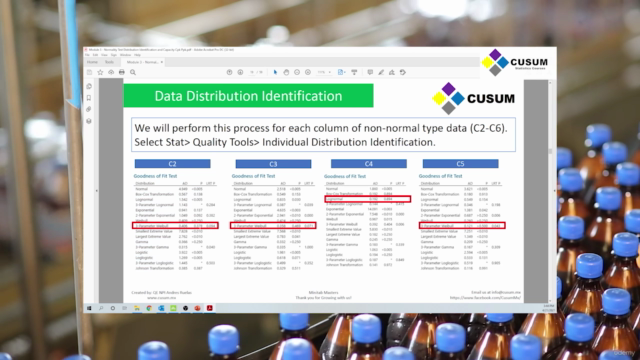Open File Explorer from taskbar
Viewport: 640px width, 360px height.
137,308
